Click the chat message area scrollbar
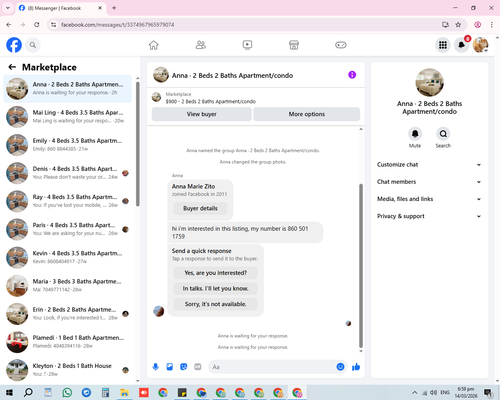Screen dimensions: 500x400 361,266
